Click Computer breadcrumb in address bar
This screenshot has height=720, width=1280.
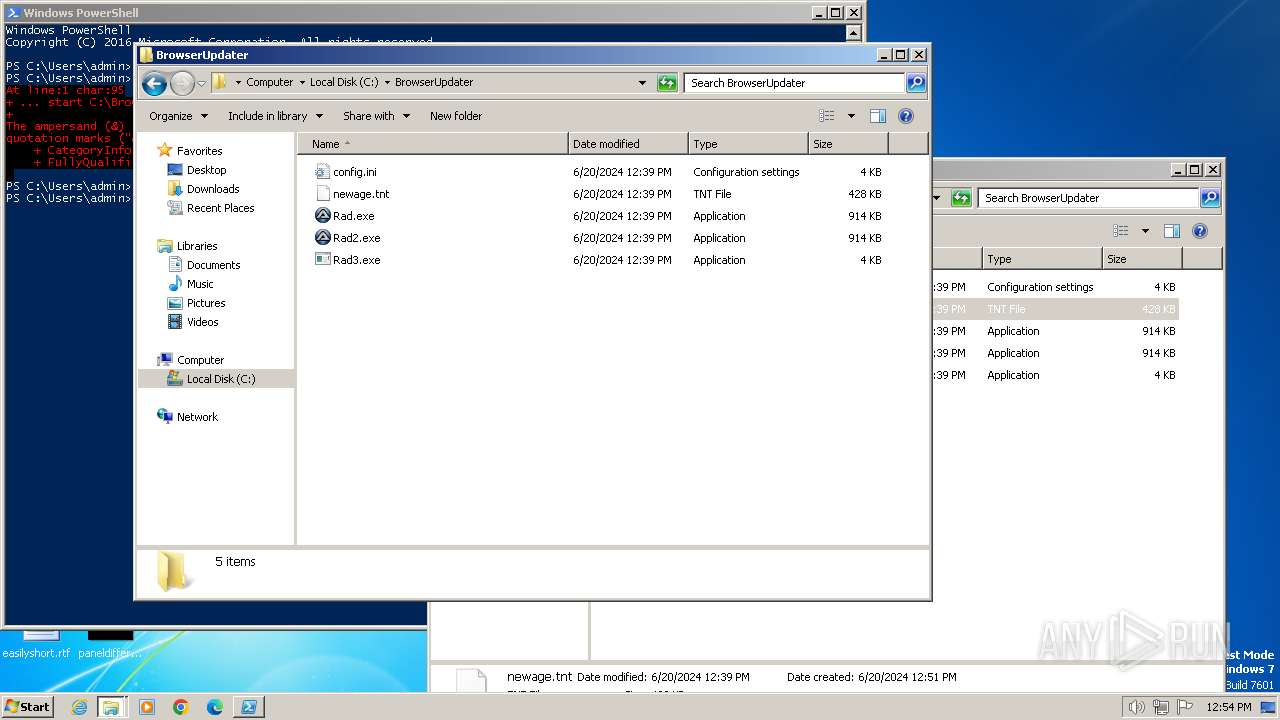click(x=270, y=83)
